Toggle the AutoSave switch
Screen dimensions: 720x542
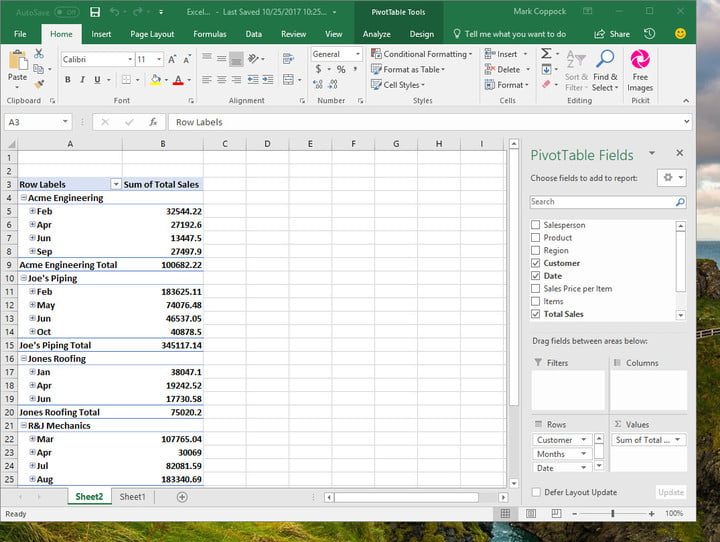click(x=66, y=12)
